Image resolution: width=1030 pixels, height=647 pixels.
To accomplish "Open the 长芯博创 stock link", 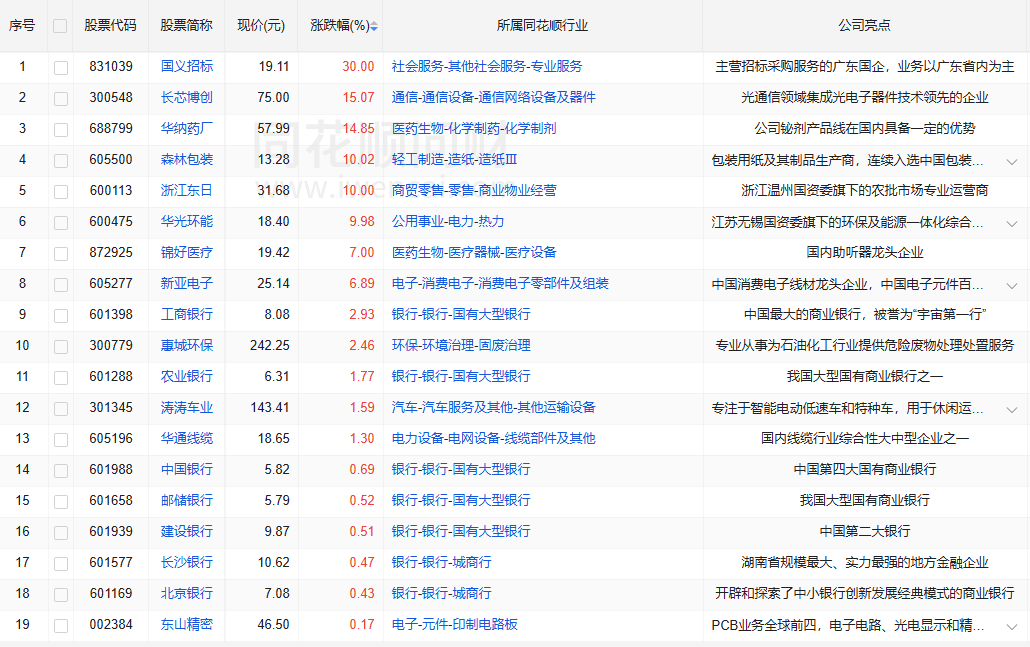I will coord(187,97).
